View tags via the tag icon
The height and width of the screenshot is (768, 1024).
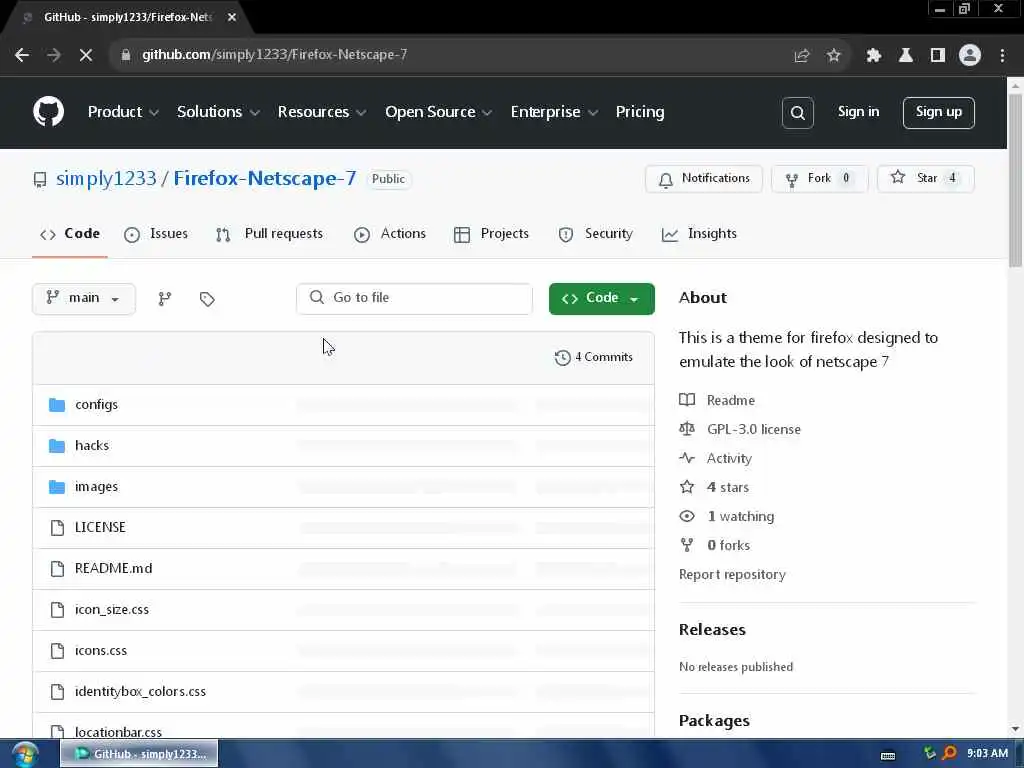click(207, 298)
